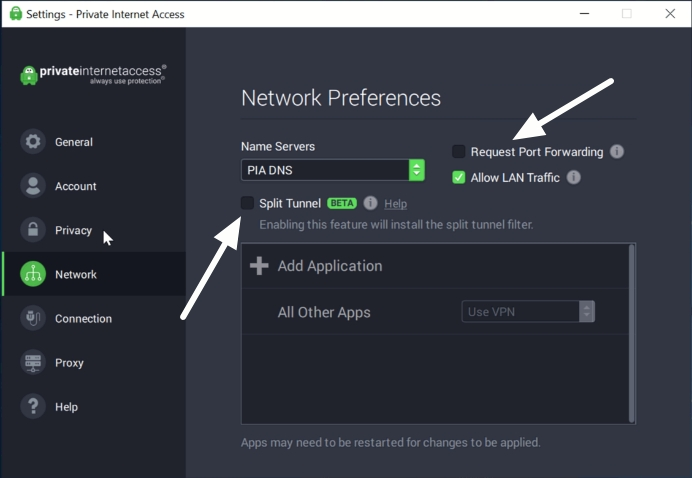692x478 pixels.
Task: Select the Proxy server icon
Action: point(33,362)
